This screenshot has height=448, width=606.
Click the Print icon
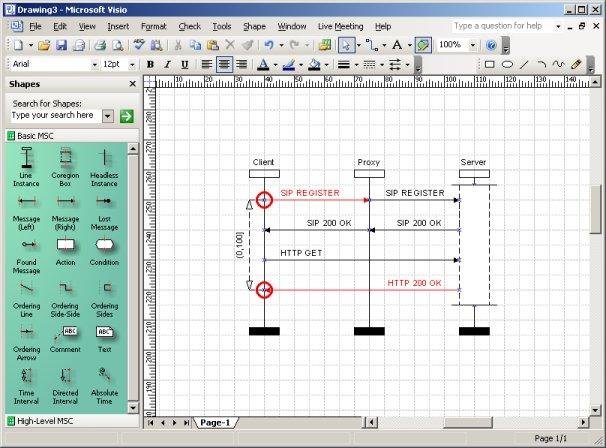pyautogui.click(x=100, y=45)
